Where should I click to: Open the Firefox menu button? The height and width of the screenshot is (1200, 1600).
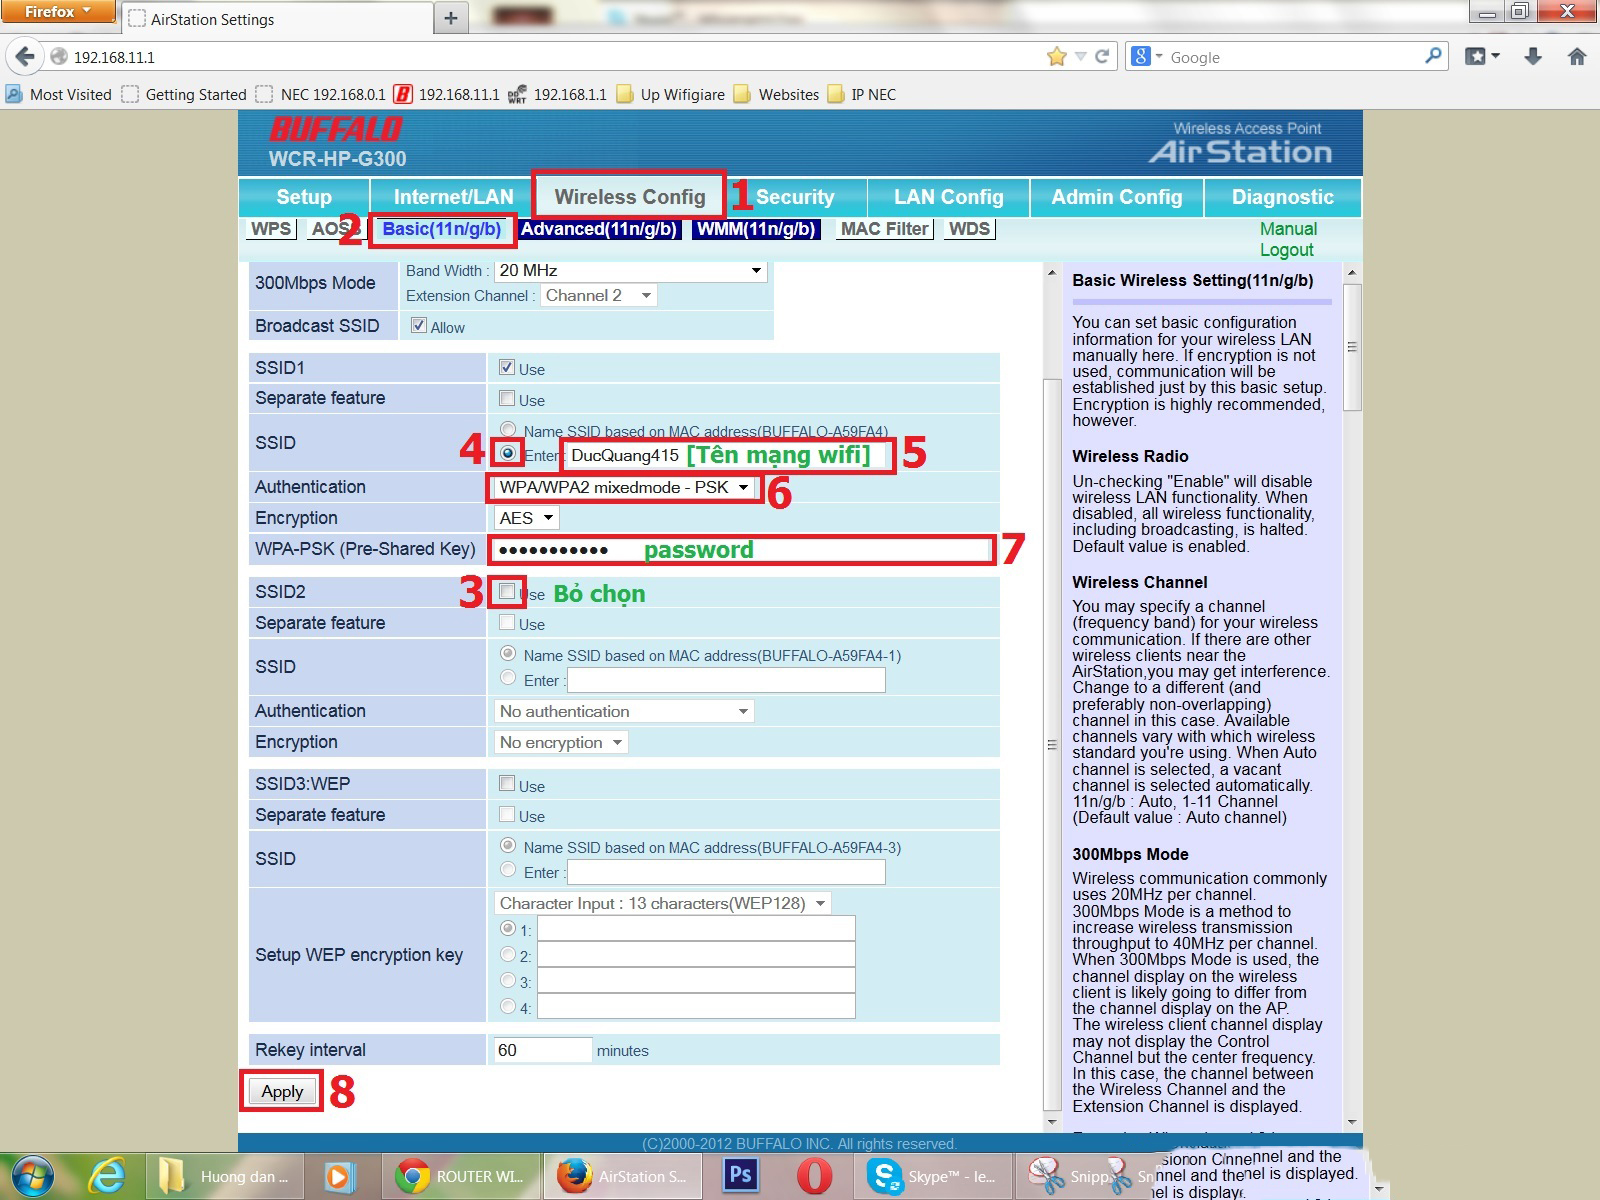tap(58, 12)
